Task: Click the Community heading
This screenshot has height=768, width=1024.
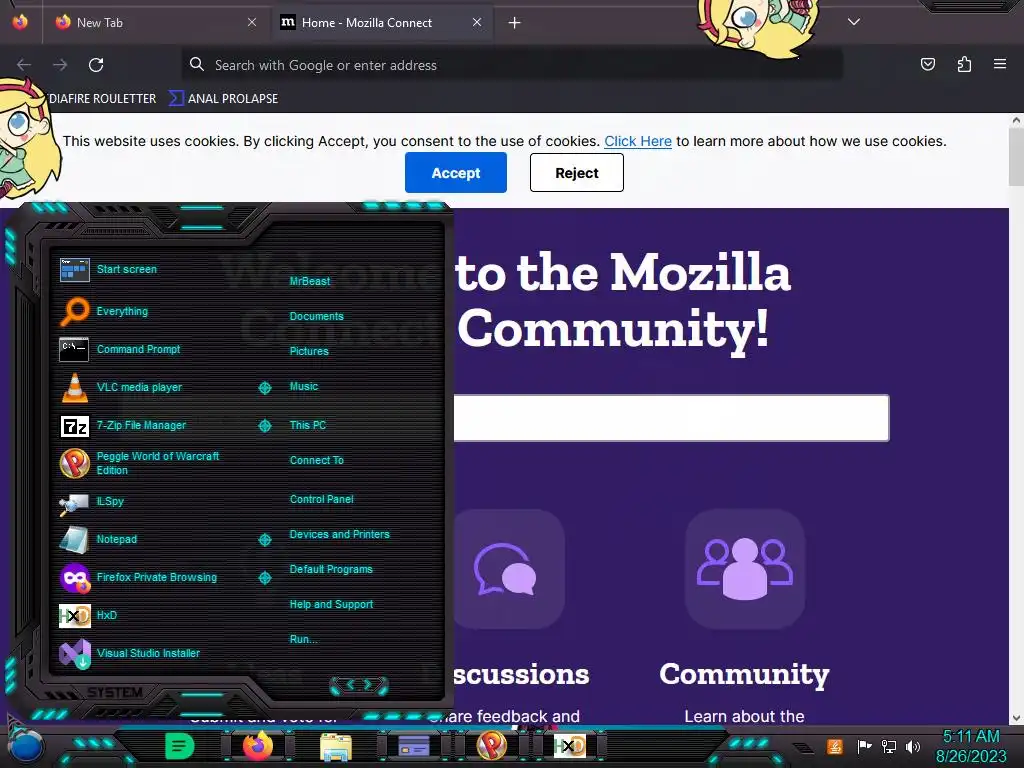Action: (744, 675)
